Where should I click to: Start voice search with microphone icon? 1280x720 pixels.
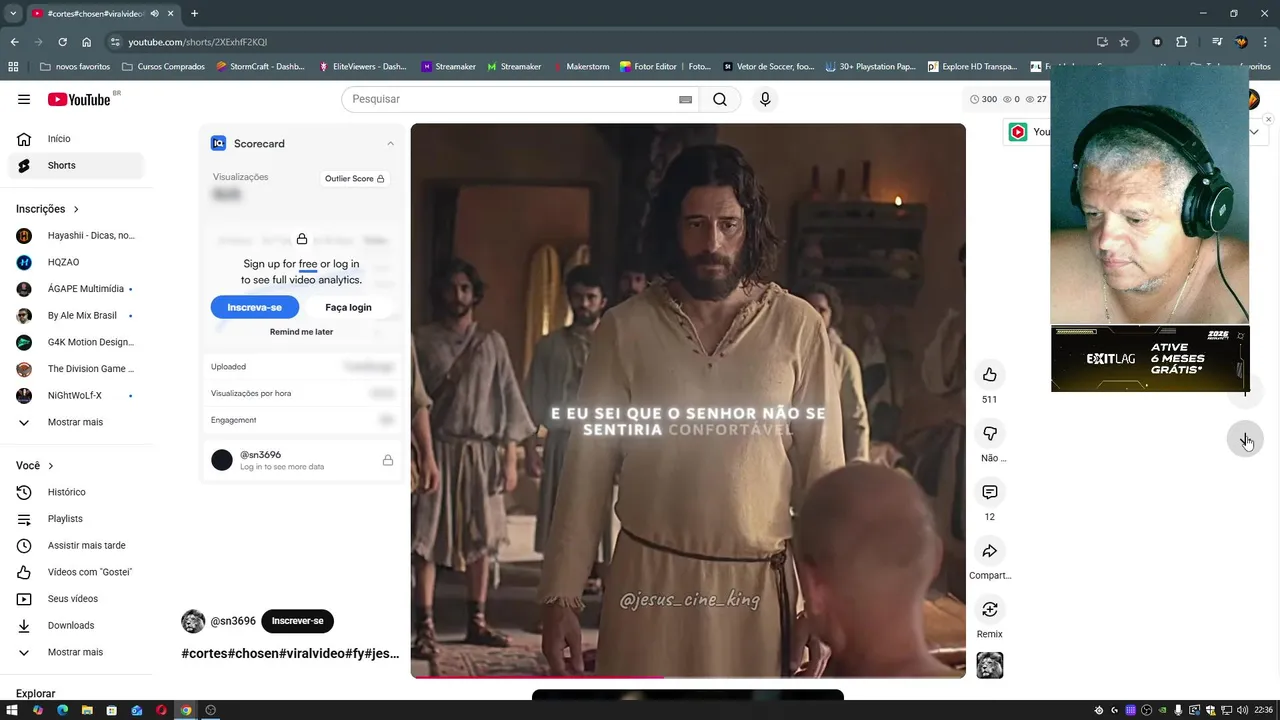pyautogui.click(x=765, y=99)
